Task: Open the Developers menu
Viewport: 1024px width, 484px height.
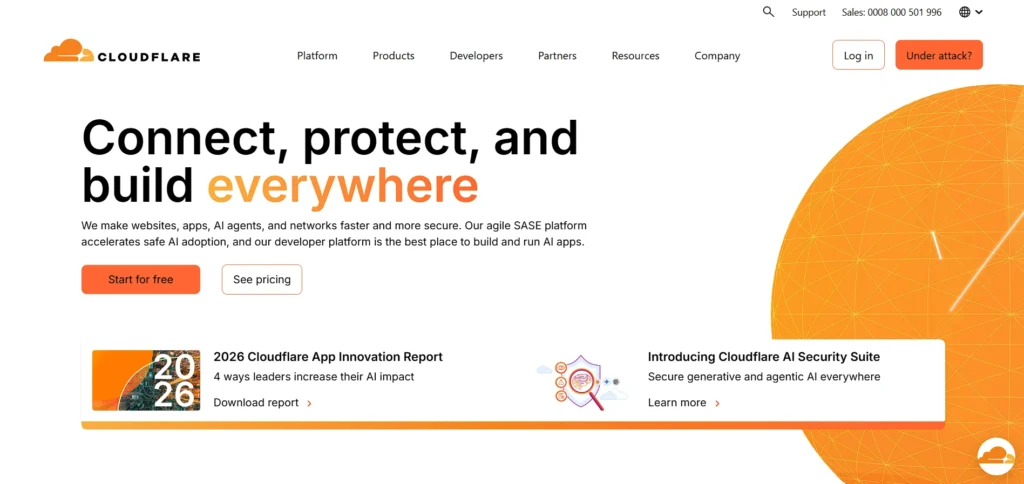Action: click(x=476, y=56)
